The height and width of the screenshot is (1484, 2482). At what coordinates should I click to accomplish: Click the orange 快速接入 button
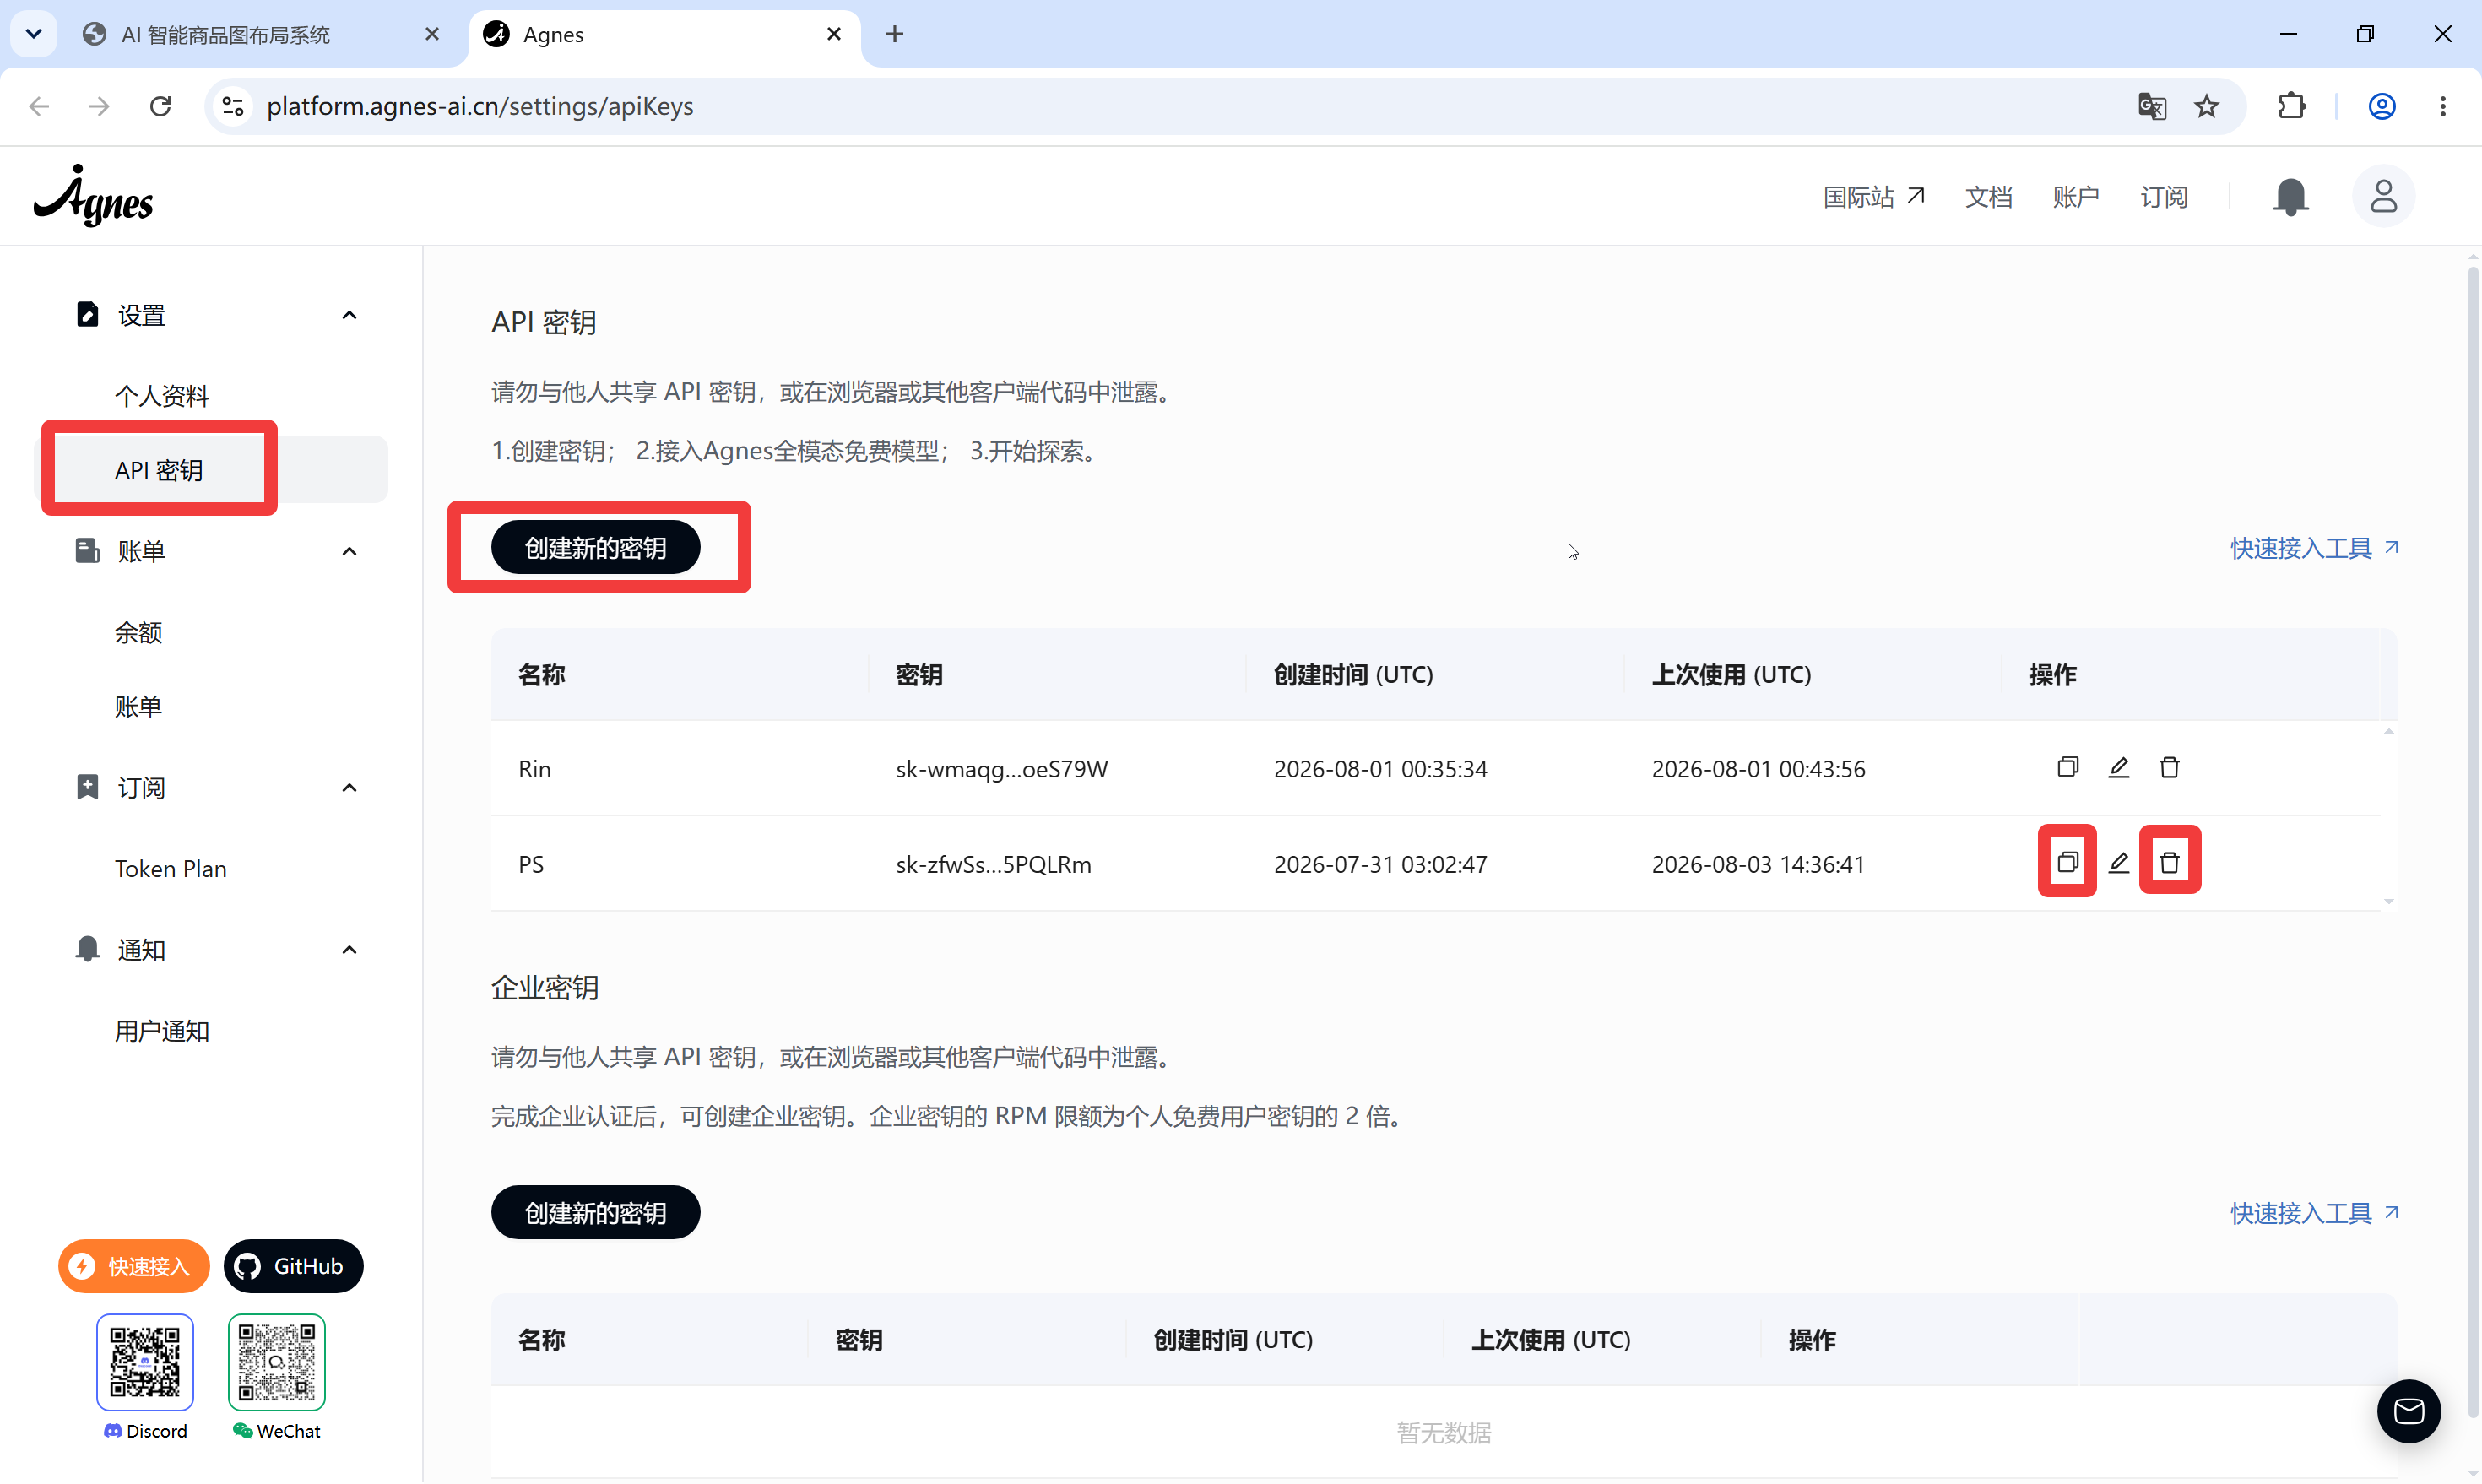[x=134, y=1266]
